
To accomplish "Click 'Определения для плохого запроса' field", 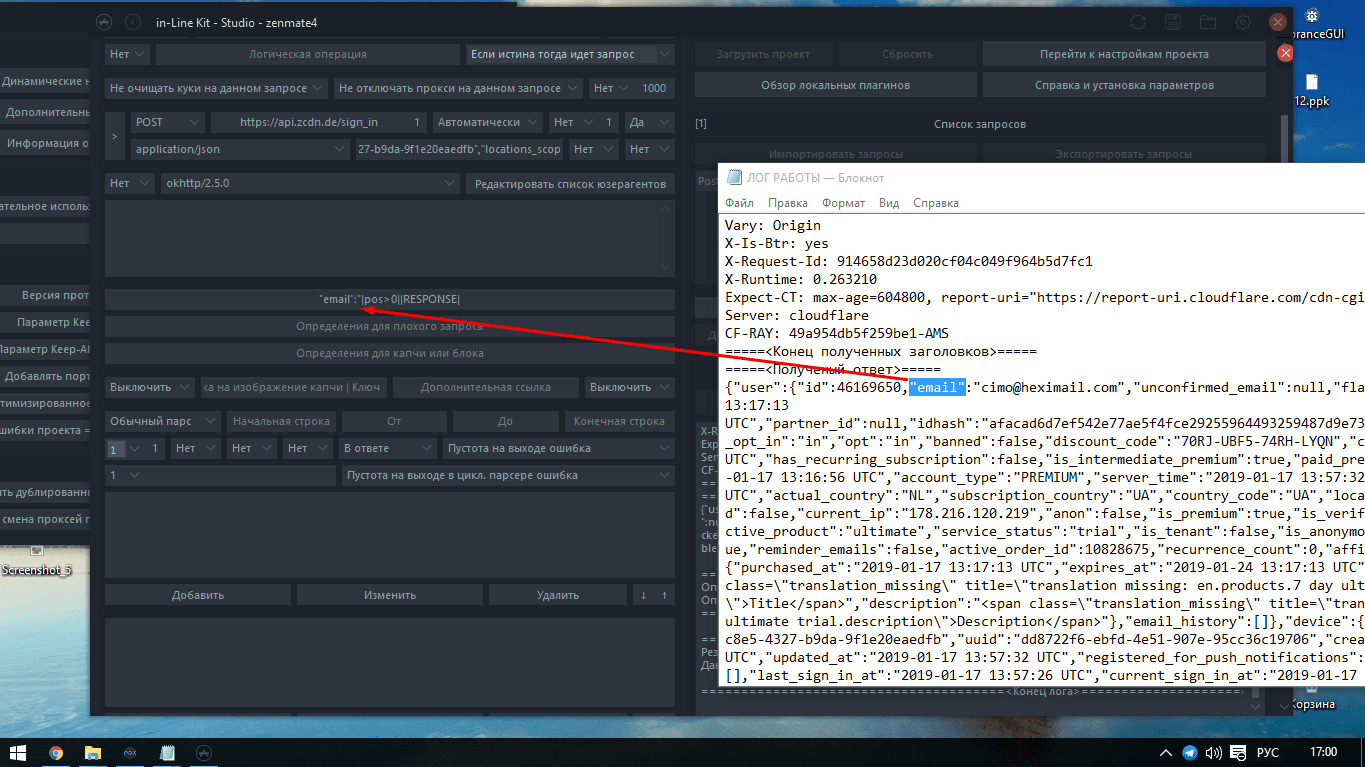I will tap(390, 326).
